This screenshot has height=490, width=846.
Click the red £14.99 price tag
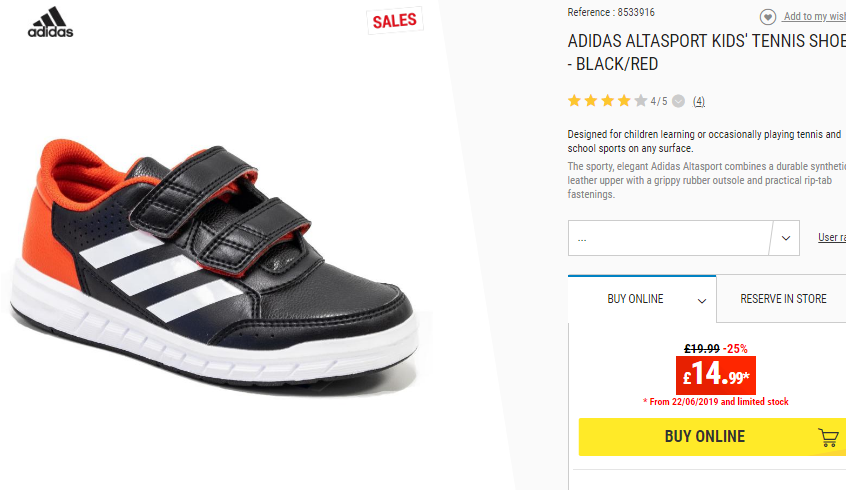(715, 375)
